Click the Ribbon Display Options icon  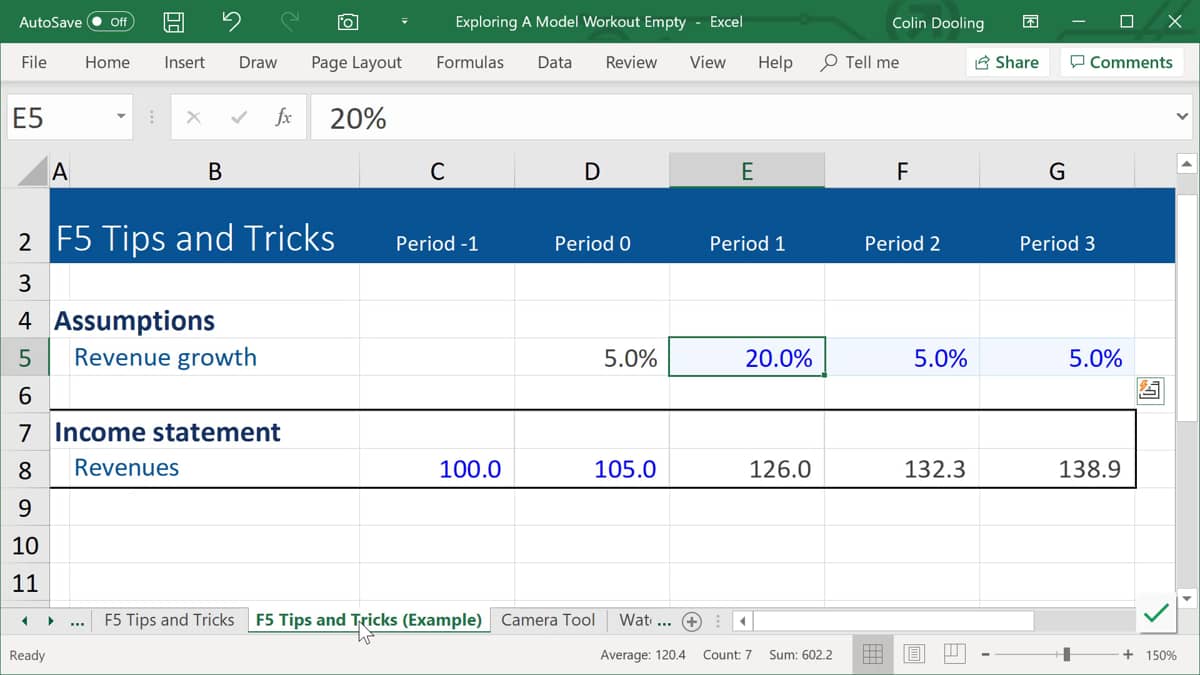(x=1030, y=21)
